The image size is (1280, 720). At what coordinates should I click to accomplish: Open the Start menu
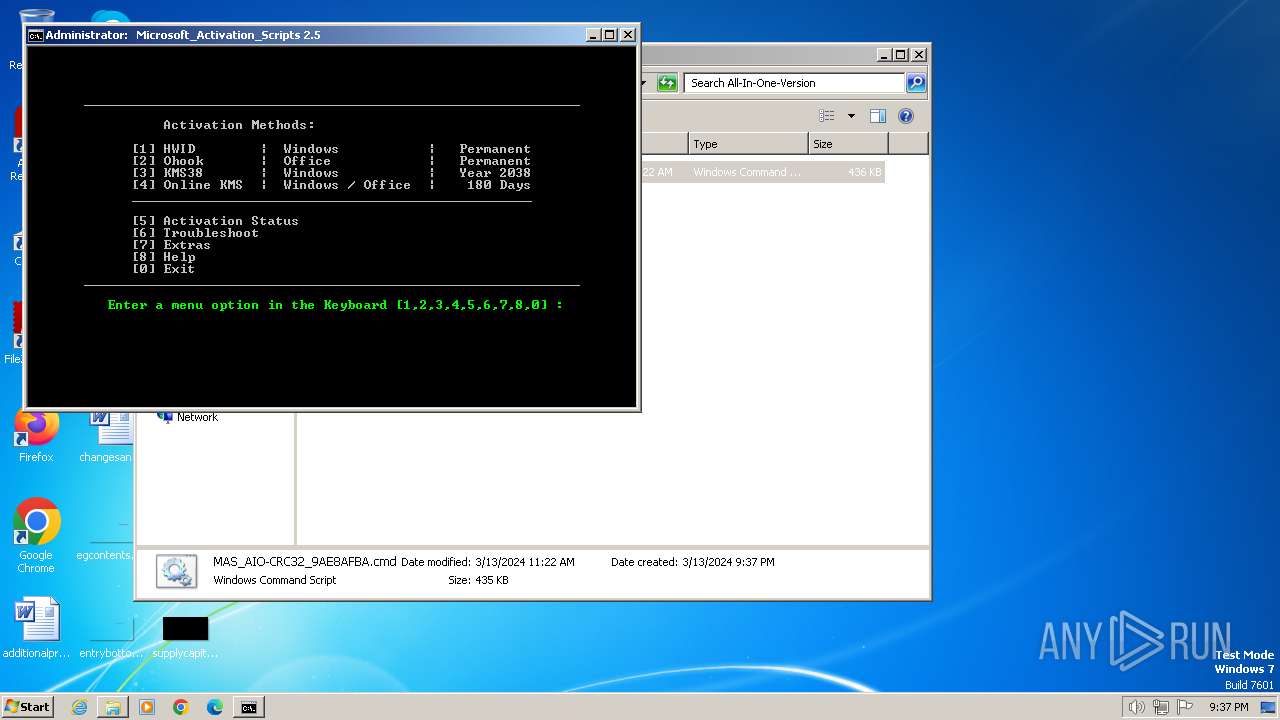click(x=28, y=706)
